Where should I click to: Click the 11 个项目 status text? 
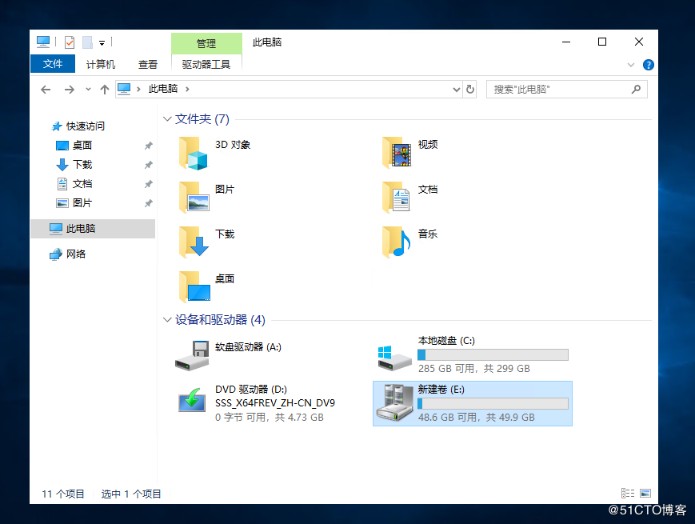63,494
